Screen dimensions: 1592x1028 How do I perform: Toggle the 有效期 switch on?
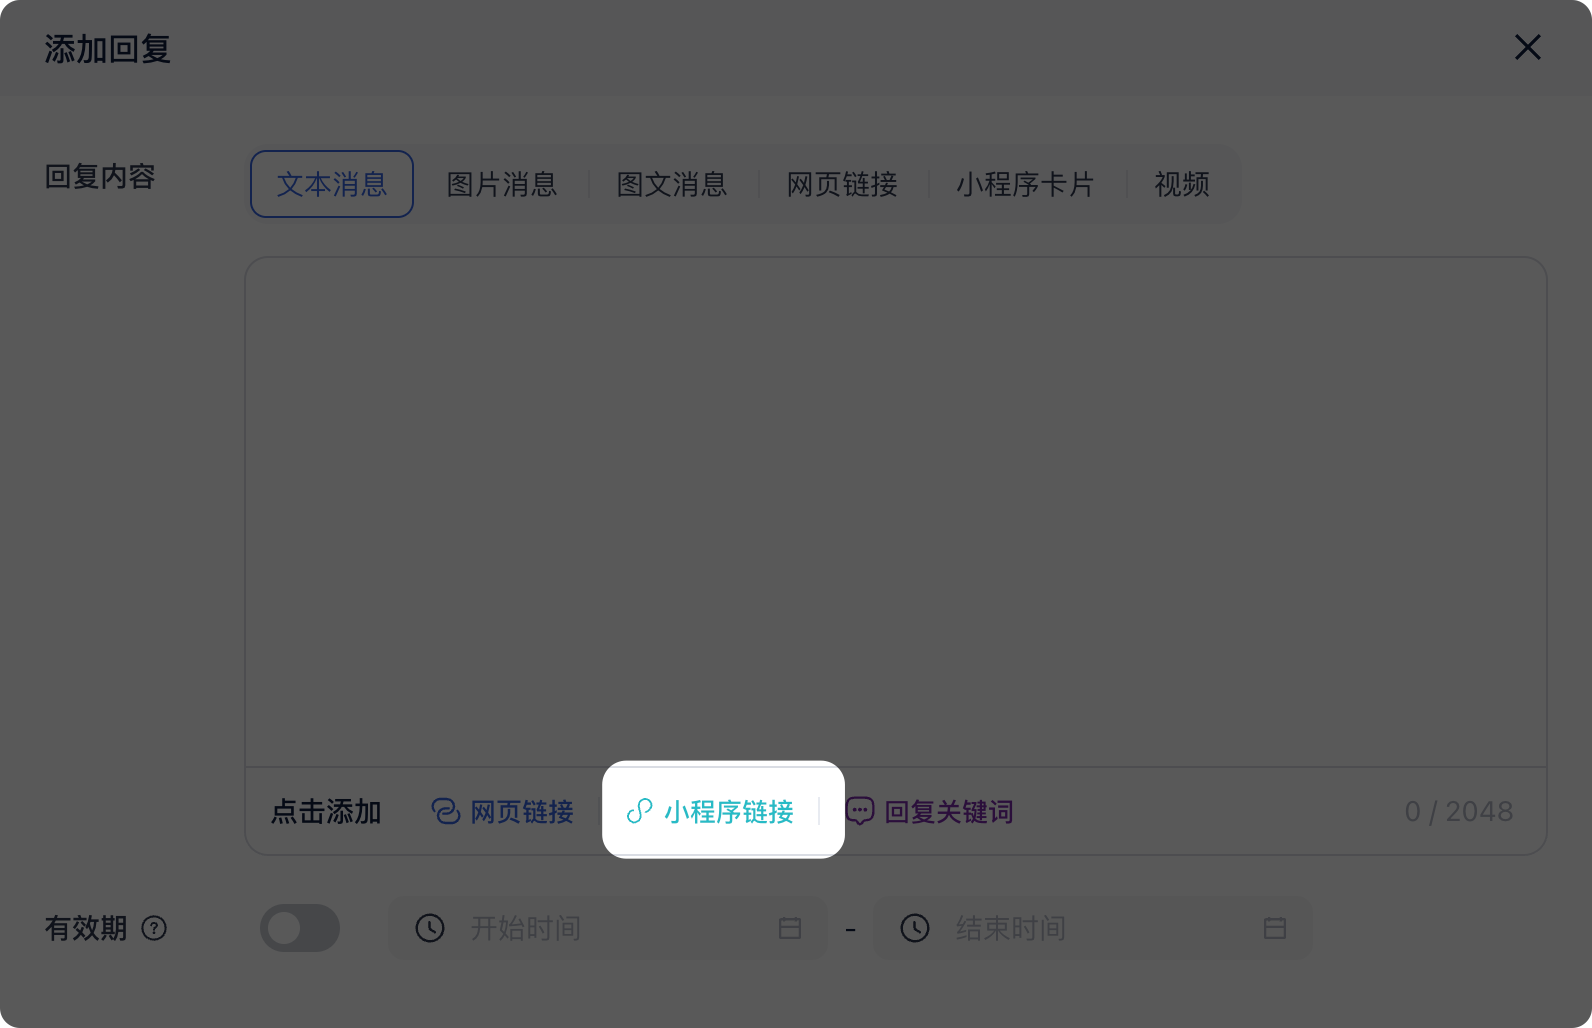(x=300, y=928)
